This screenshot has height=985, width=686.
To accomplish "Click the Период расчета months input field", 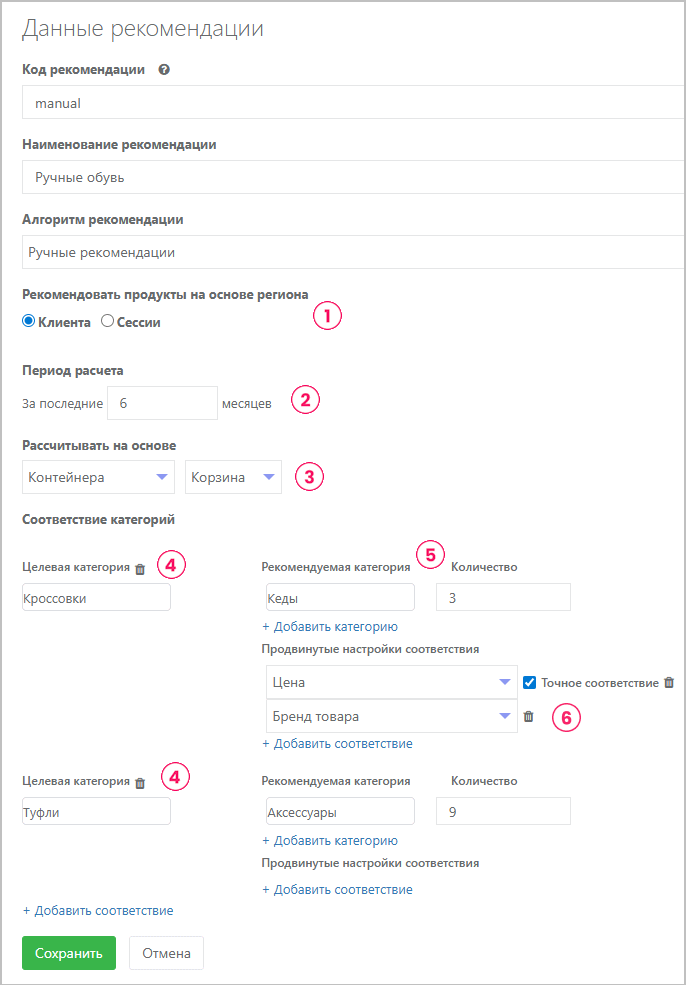I will click(x=161, y=403).
